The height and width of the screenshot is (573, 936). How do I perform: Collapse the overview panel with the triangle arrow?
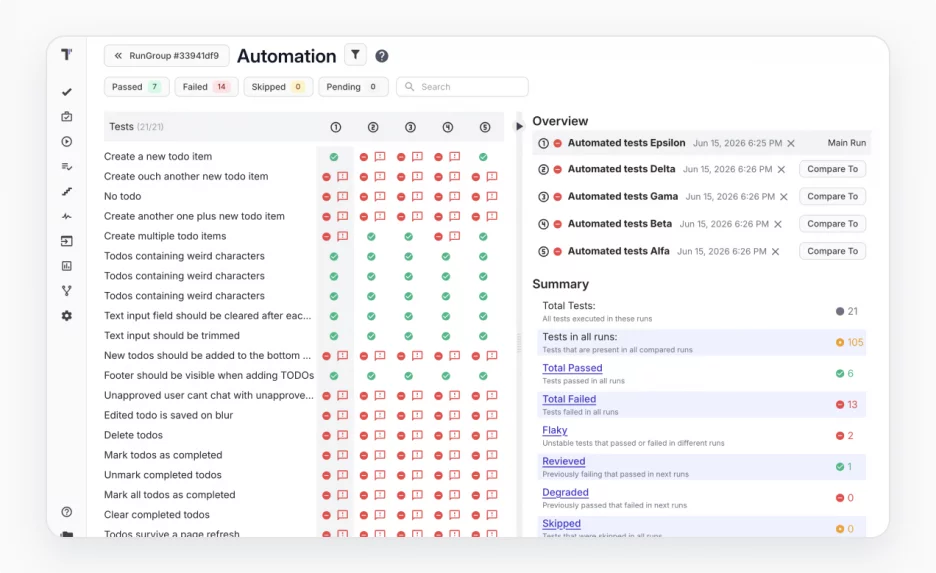[519, 126]
